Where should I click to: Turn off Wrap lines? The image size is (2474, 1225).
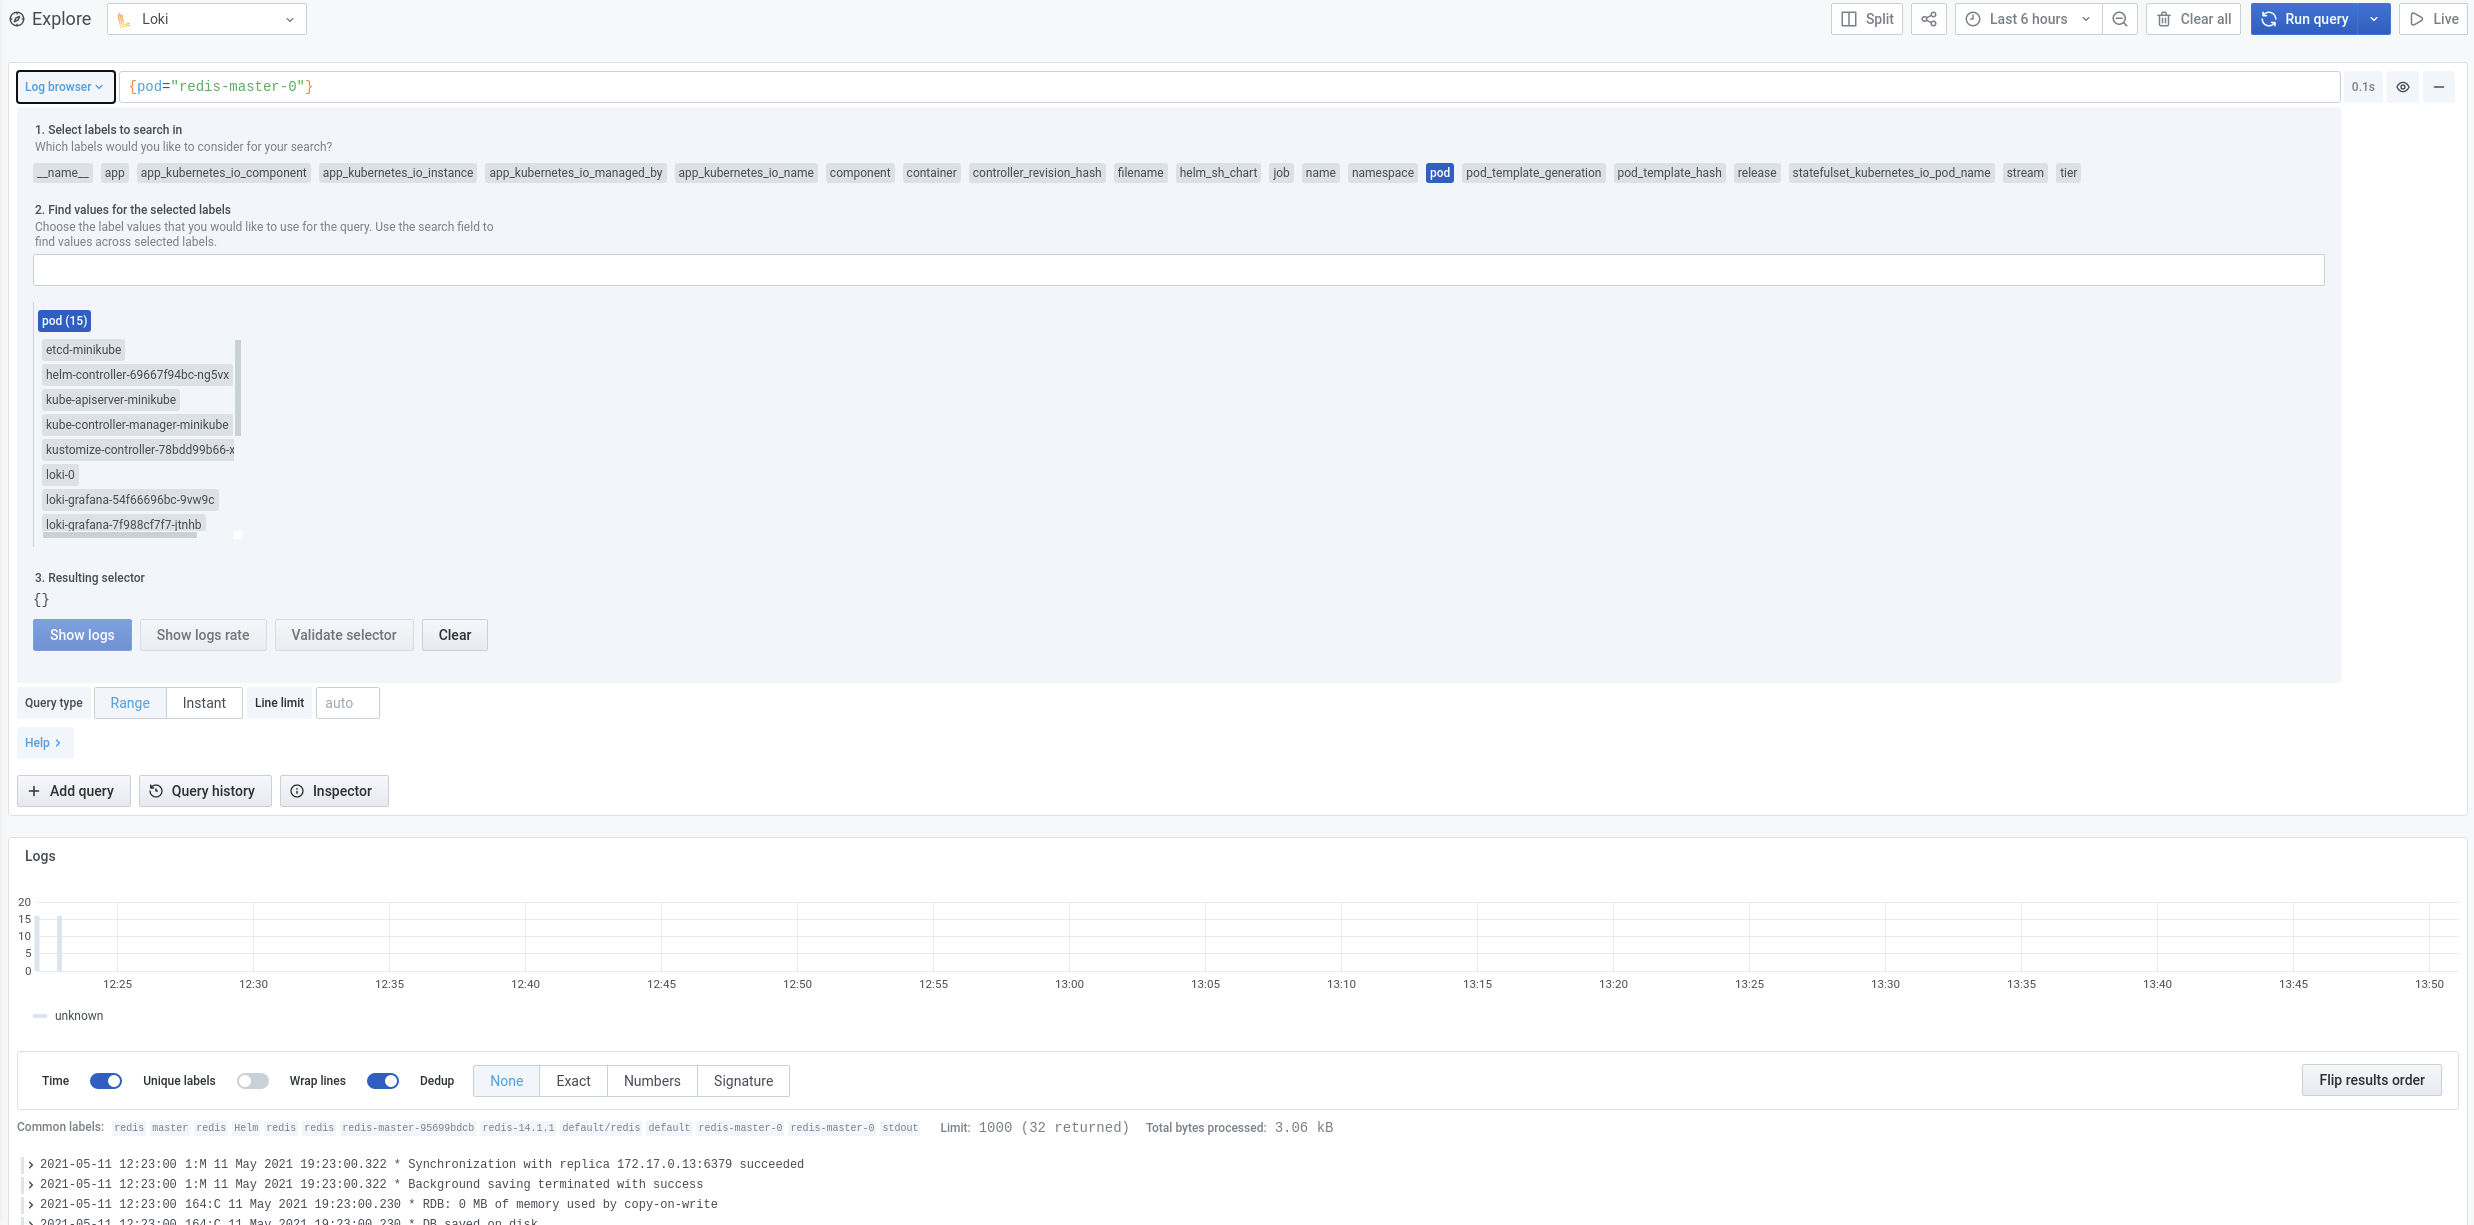coord(382,1081)
